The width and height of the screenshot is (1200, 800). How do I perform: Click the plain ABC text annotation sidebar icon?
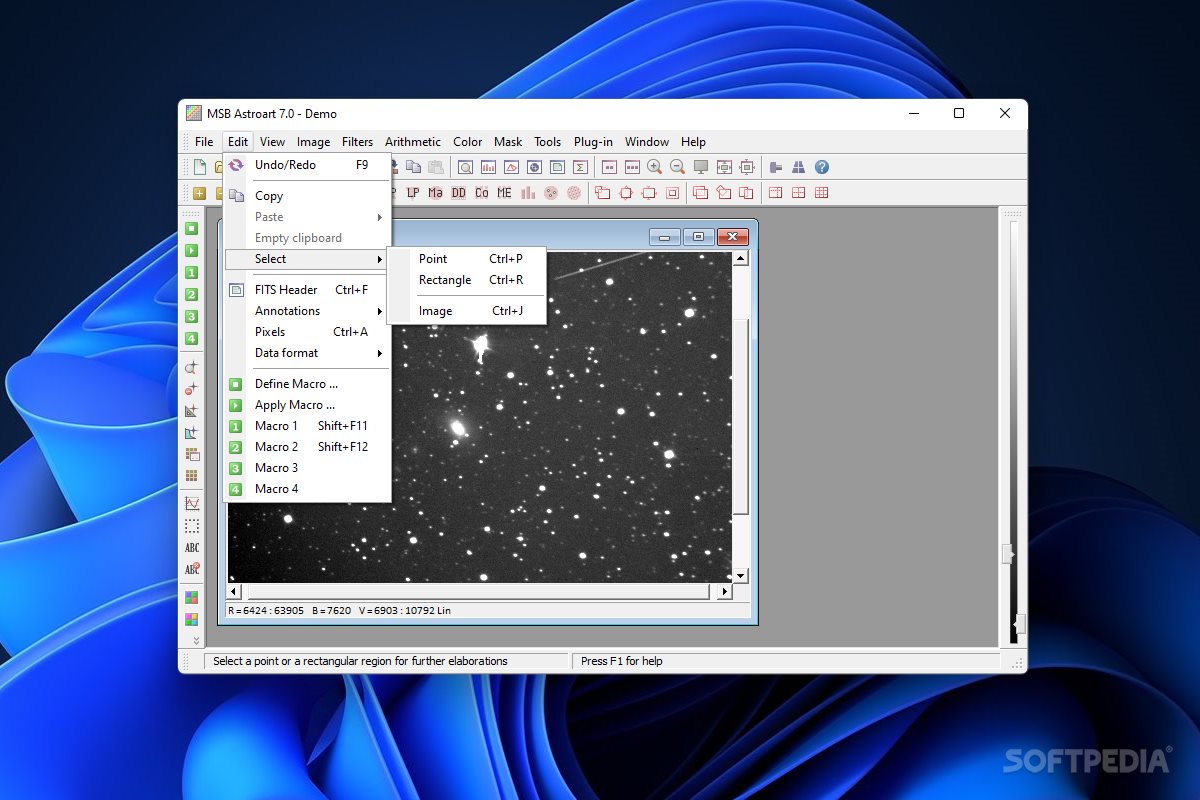pos(191,548)
